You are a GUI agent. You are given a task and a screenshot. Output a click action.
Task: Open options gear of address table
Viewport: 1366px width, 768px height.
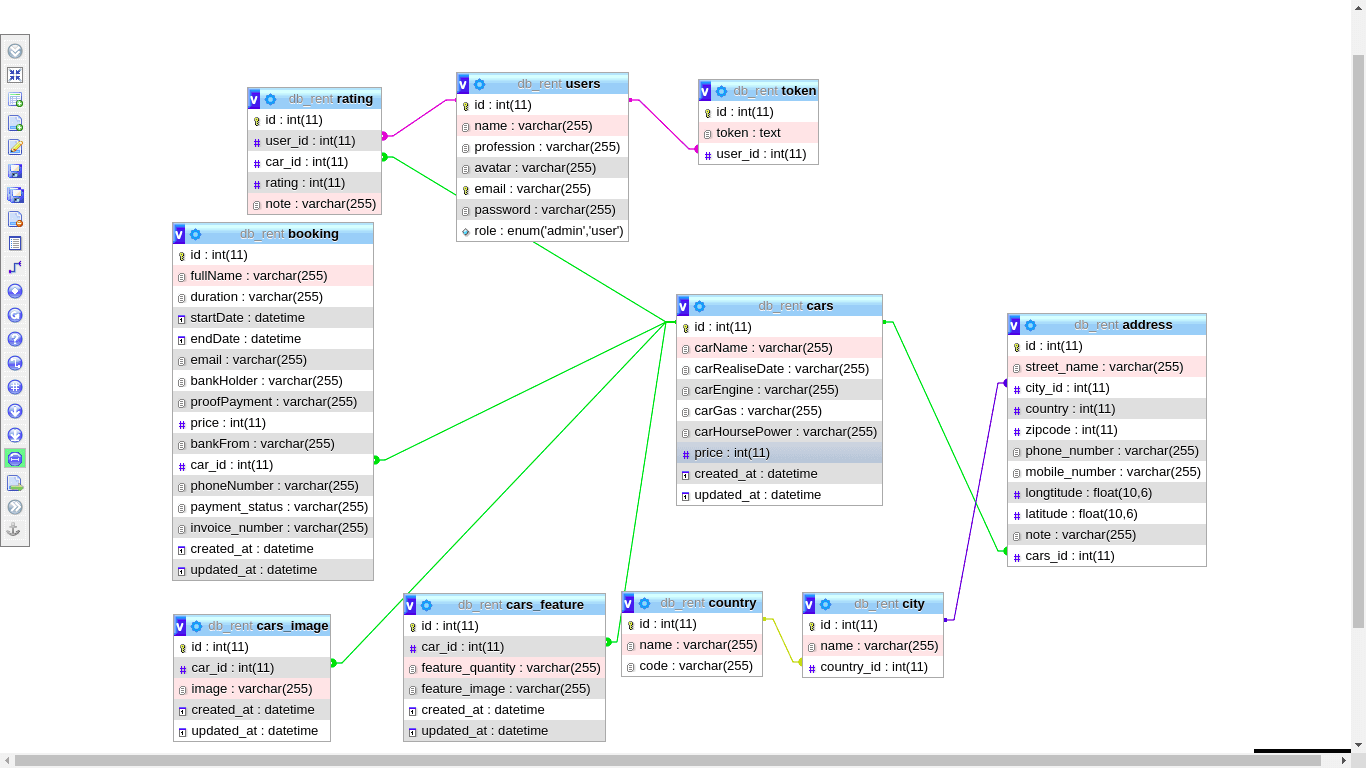click(1030, 325)
